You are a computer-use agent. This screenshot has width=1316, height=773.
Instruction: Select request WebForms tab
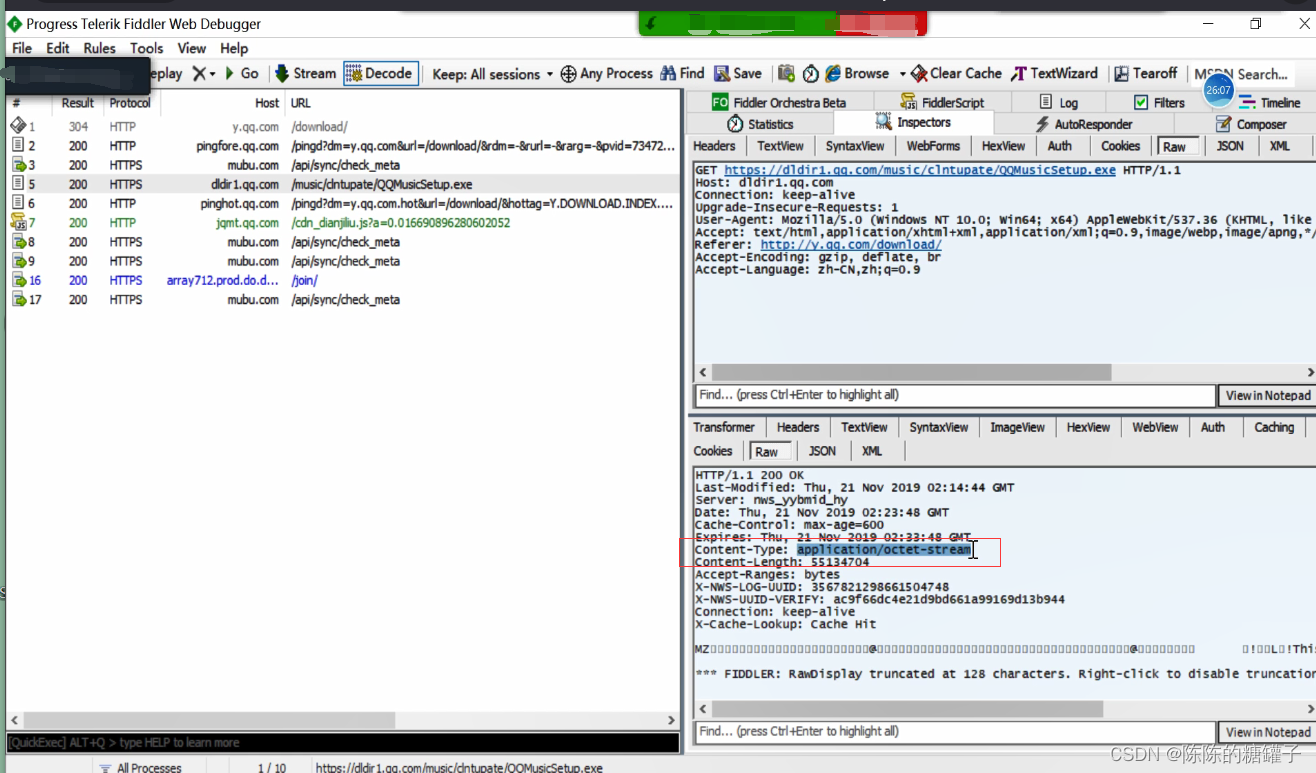(x=932, y=146)
